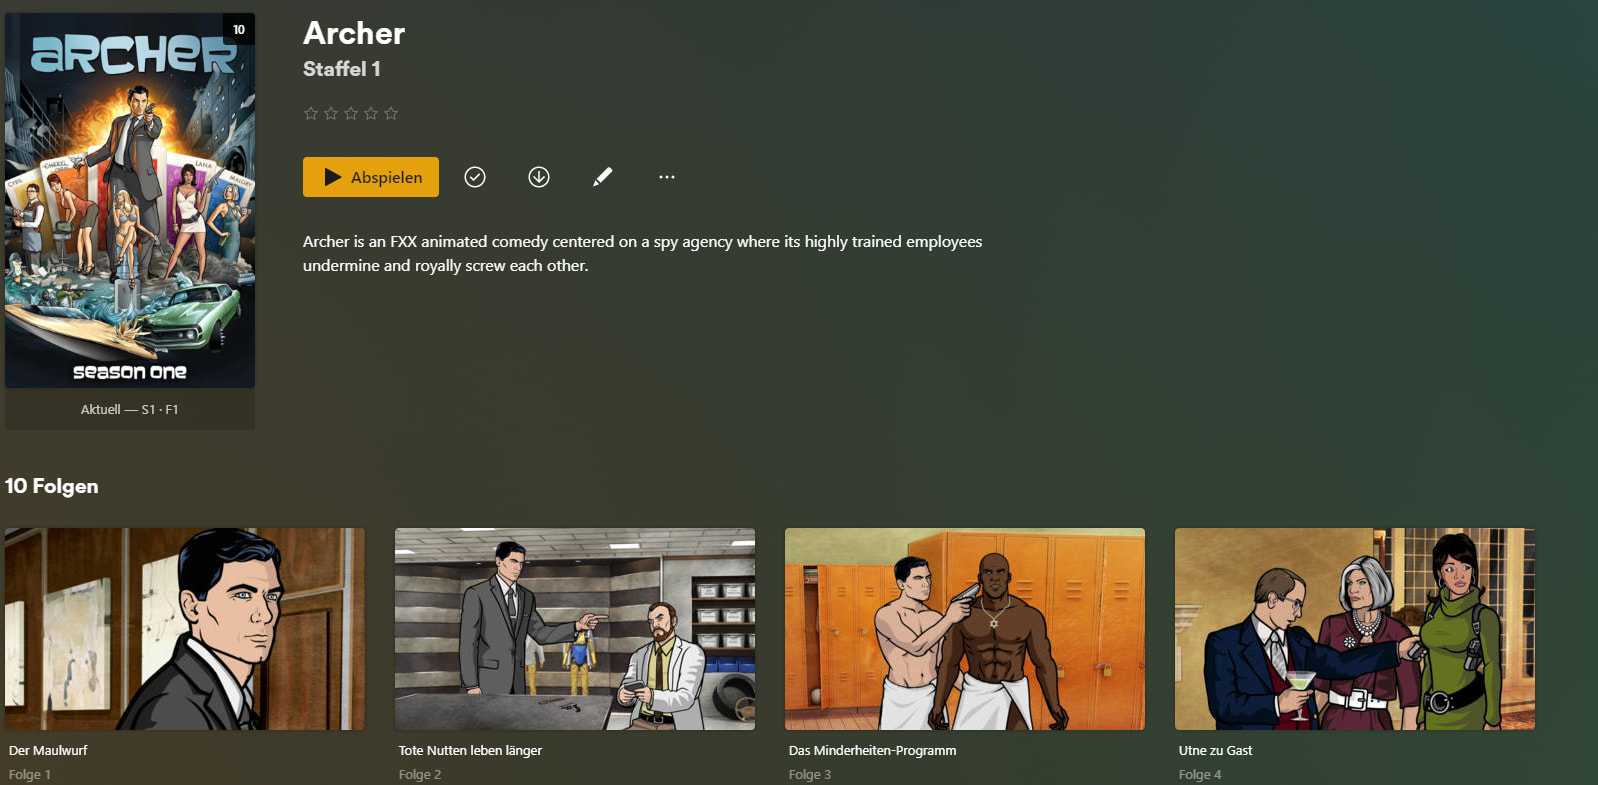Mark season as watched with checkmark icon
Image resolution: width=1598 pixels, height=785 pixels.
tap(475, 177)
